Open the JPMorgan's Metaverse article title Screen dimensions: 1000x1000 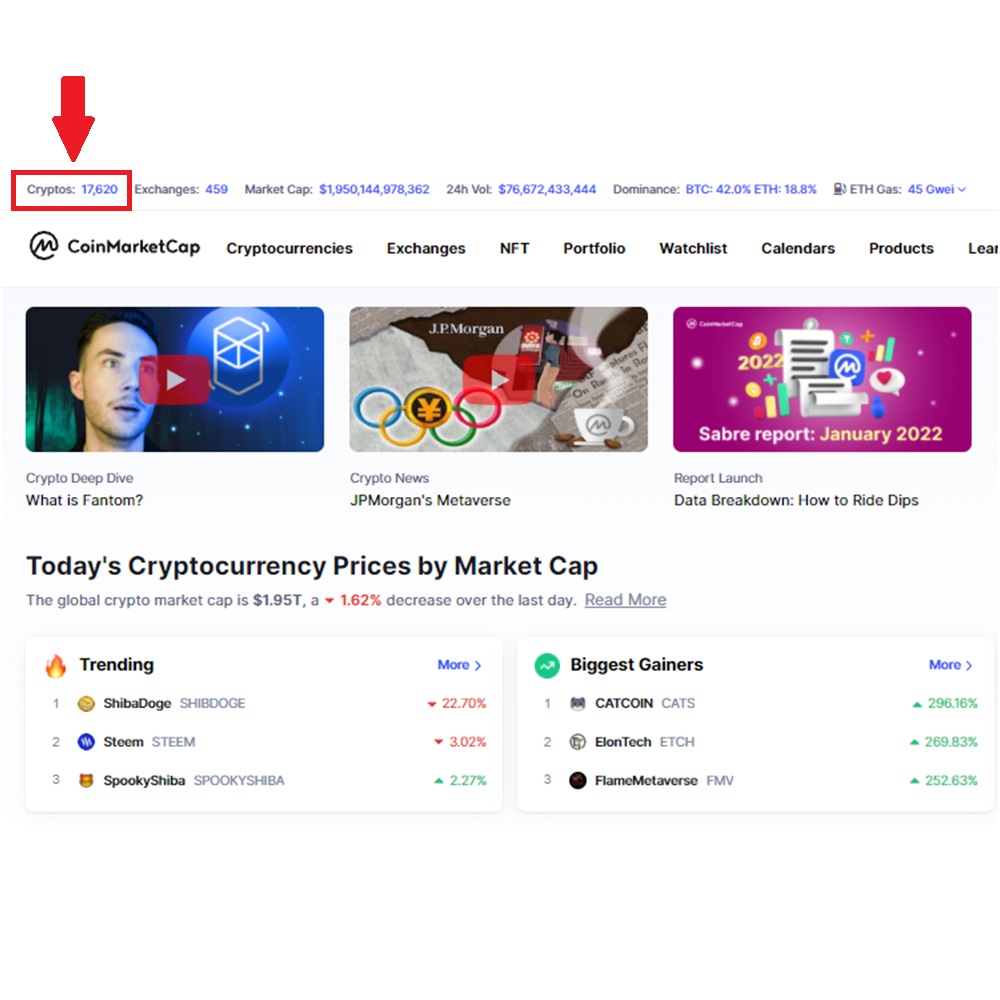coord(430,500)
